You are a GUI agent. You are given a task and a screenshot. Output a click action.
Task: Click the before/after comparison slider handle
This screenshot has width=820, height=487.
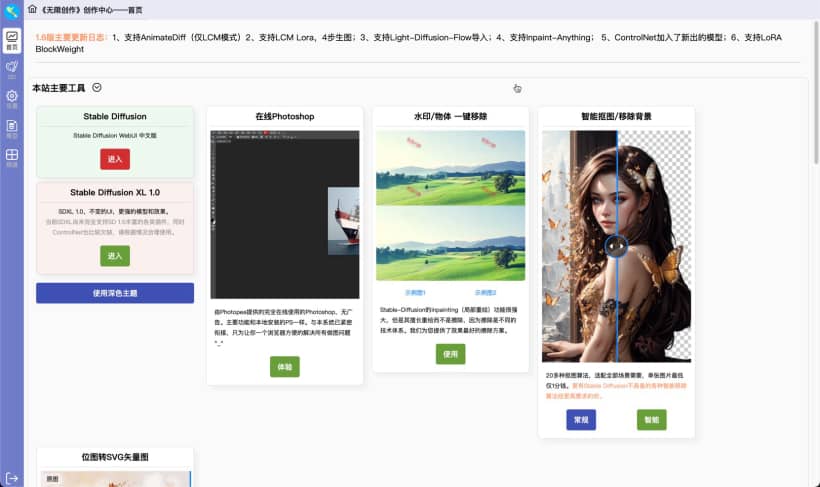(617, 246)
